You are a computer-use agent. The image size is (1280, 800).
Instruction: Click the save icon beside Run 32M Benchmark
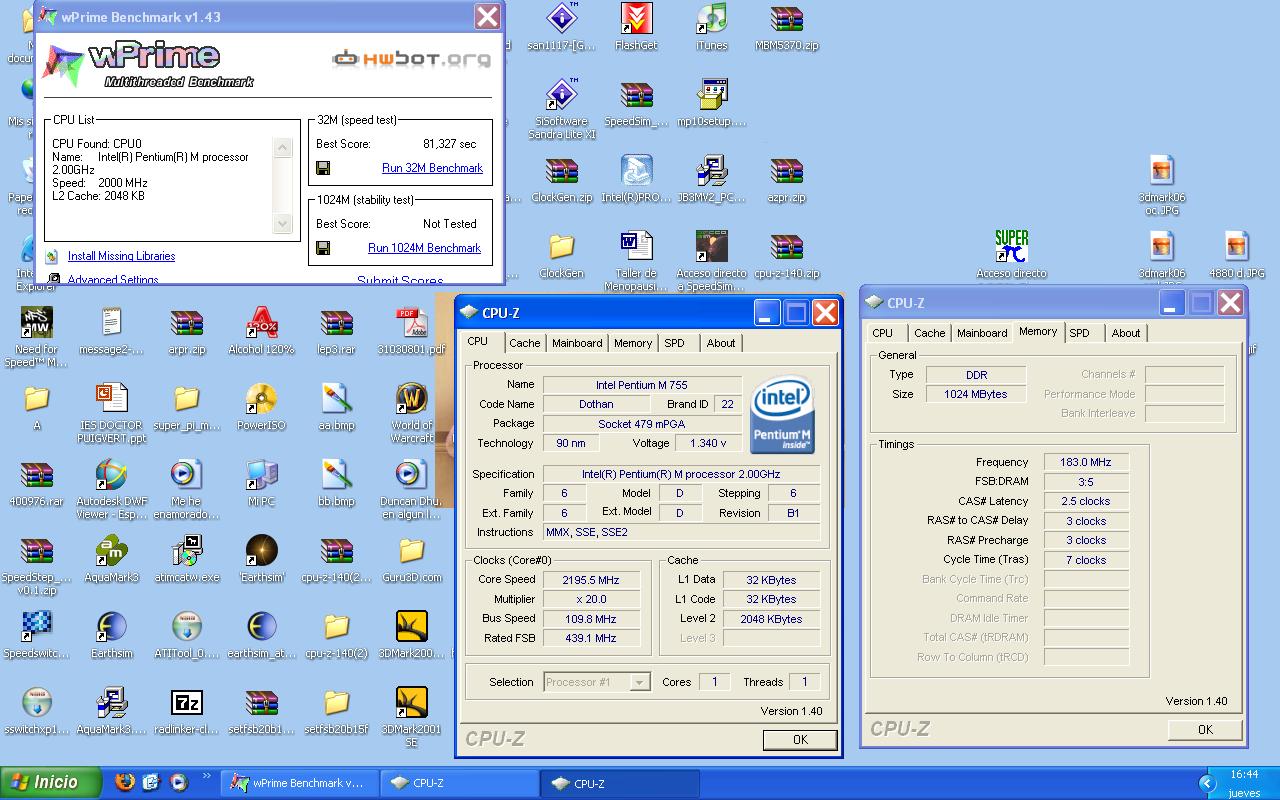(x=323, y=168)
